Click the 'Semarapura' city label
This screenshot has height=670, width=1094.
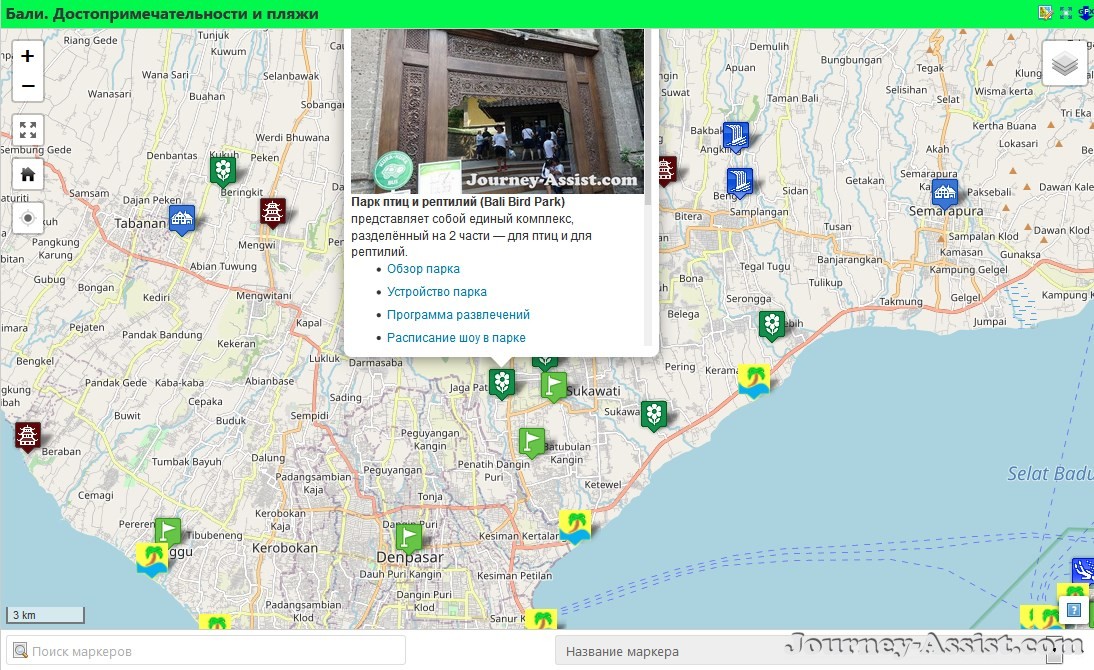(945, 211)
